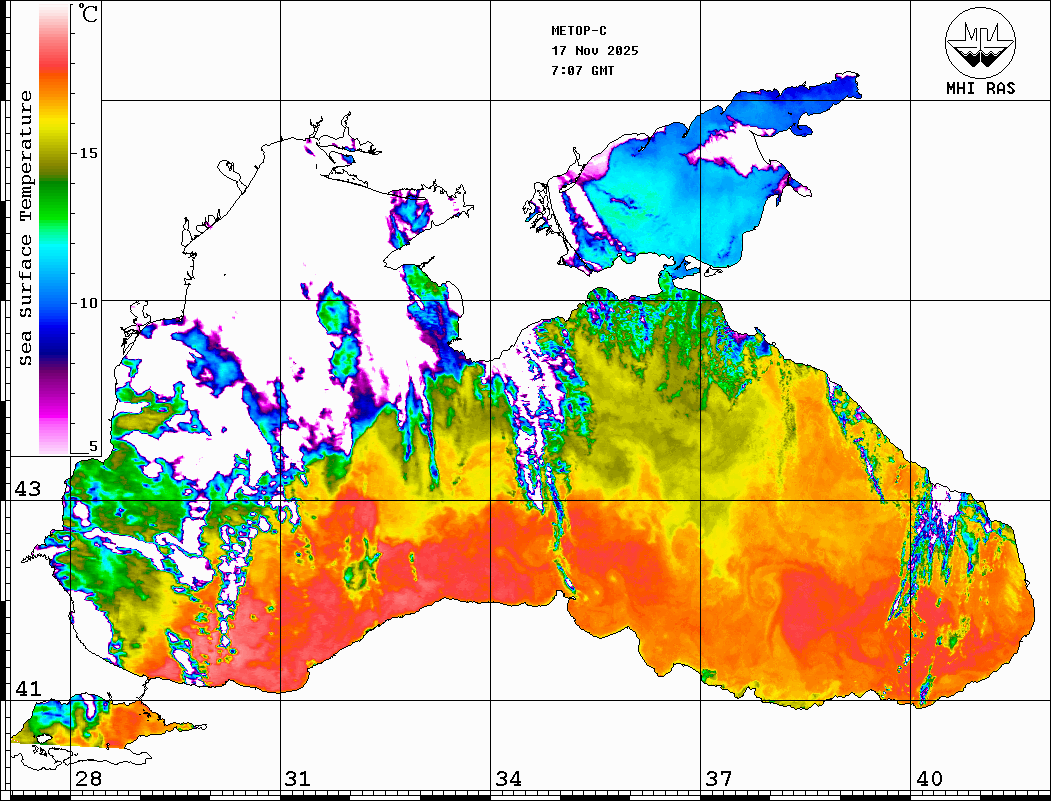Image resolution: width=1051 pixels, height=801 pixels.
Task: Select the METOP-C satellite name
Action: point(578,31)
